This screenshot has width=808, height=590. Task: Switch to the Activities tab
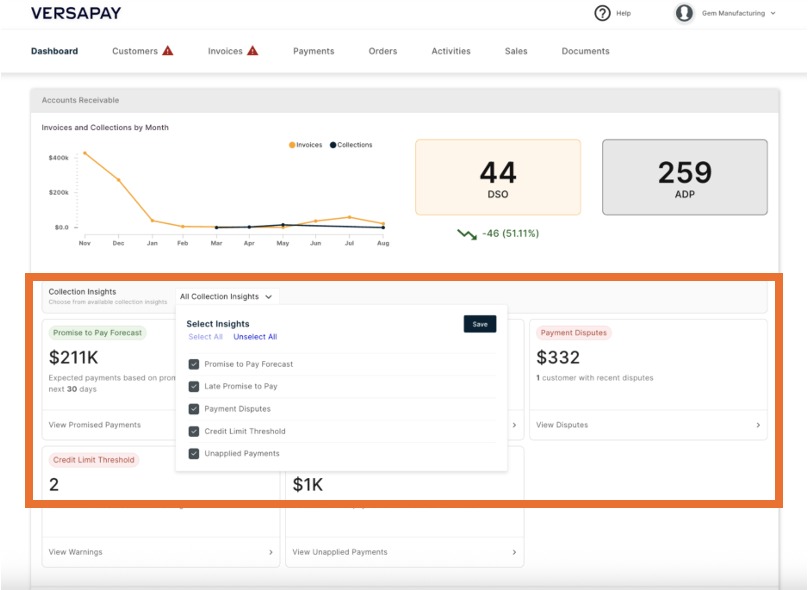pos(451,51)
